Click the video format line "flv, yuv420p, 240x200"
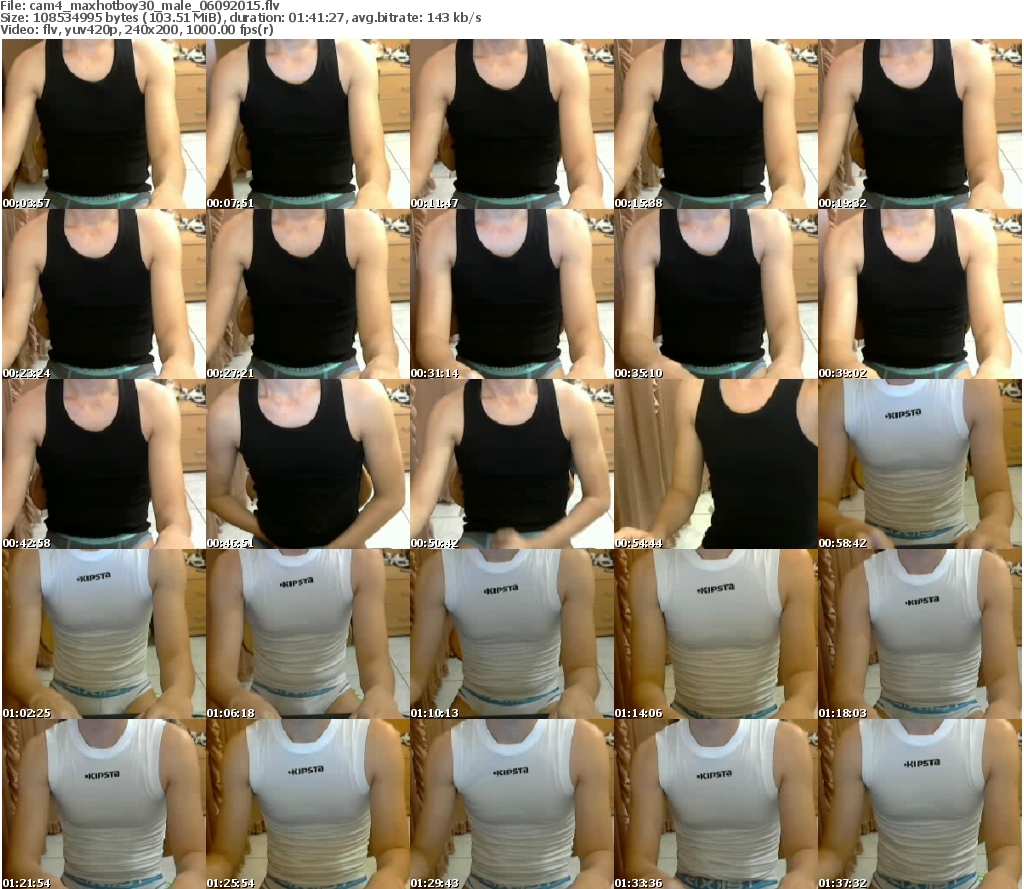Screen dimensions: 1024x889 click(x=110, y=30)
